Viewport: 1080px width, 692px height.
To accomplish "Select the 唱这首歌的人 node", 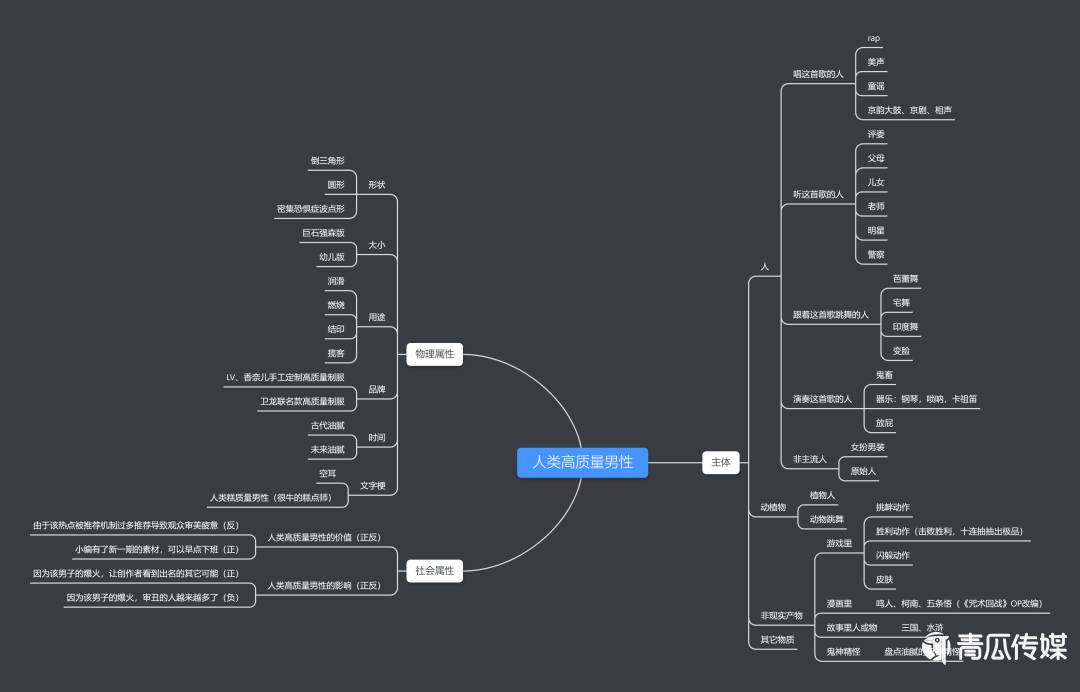I will tap(817, 74).
